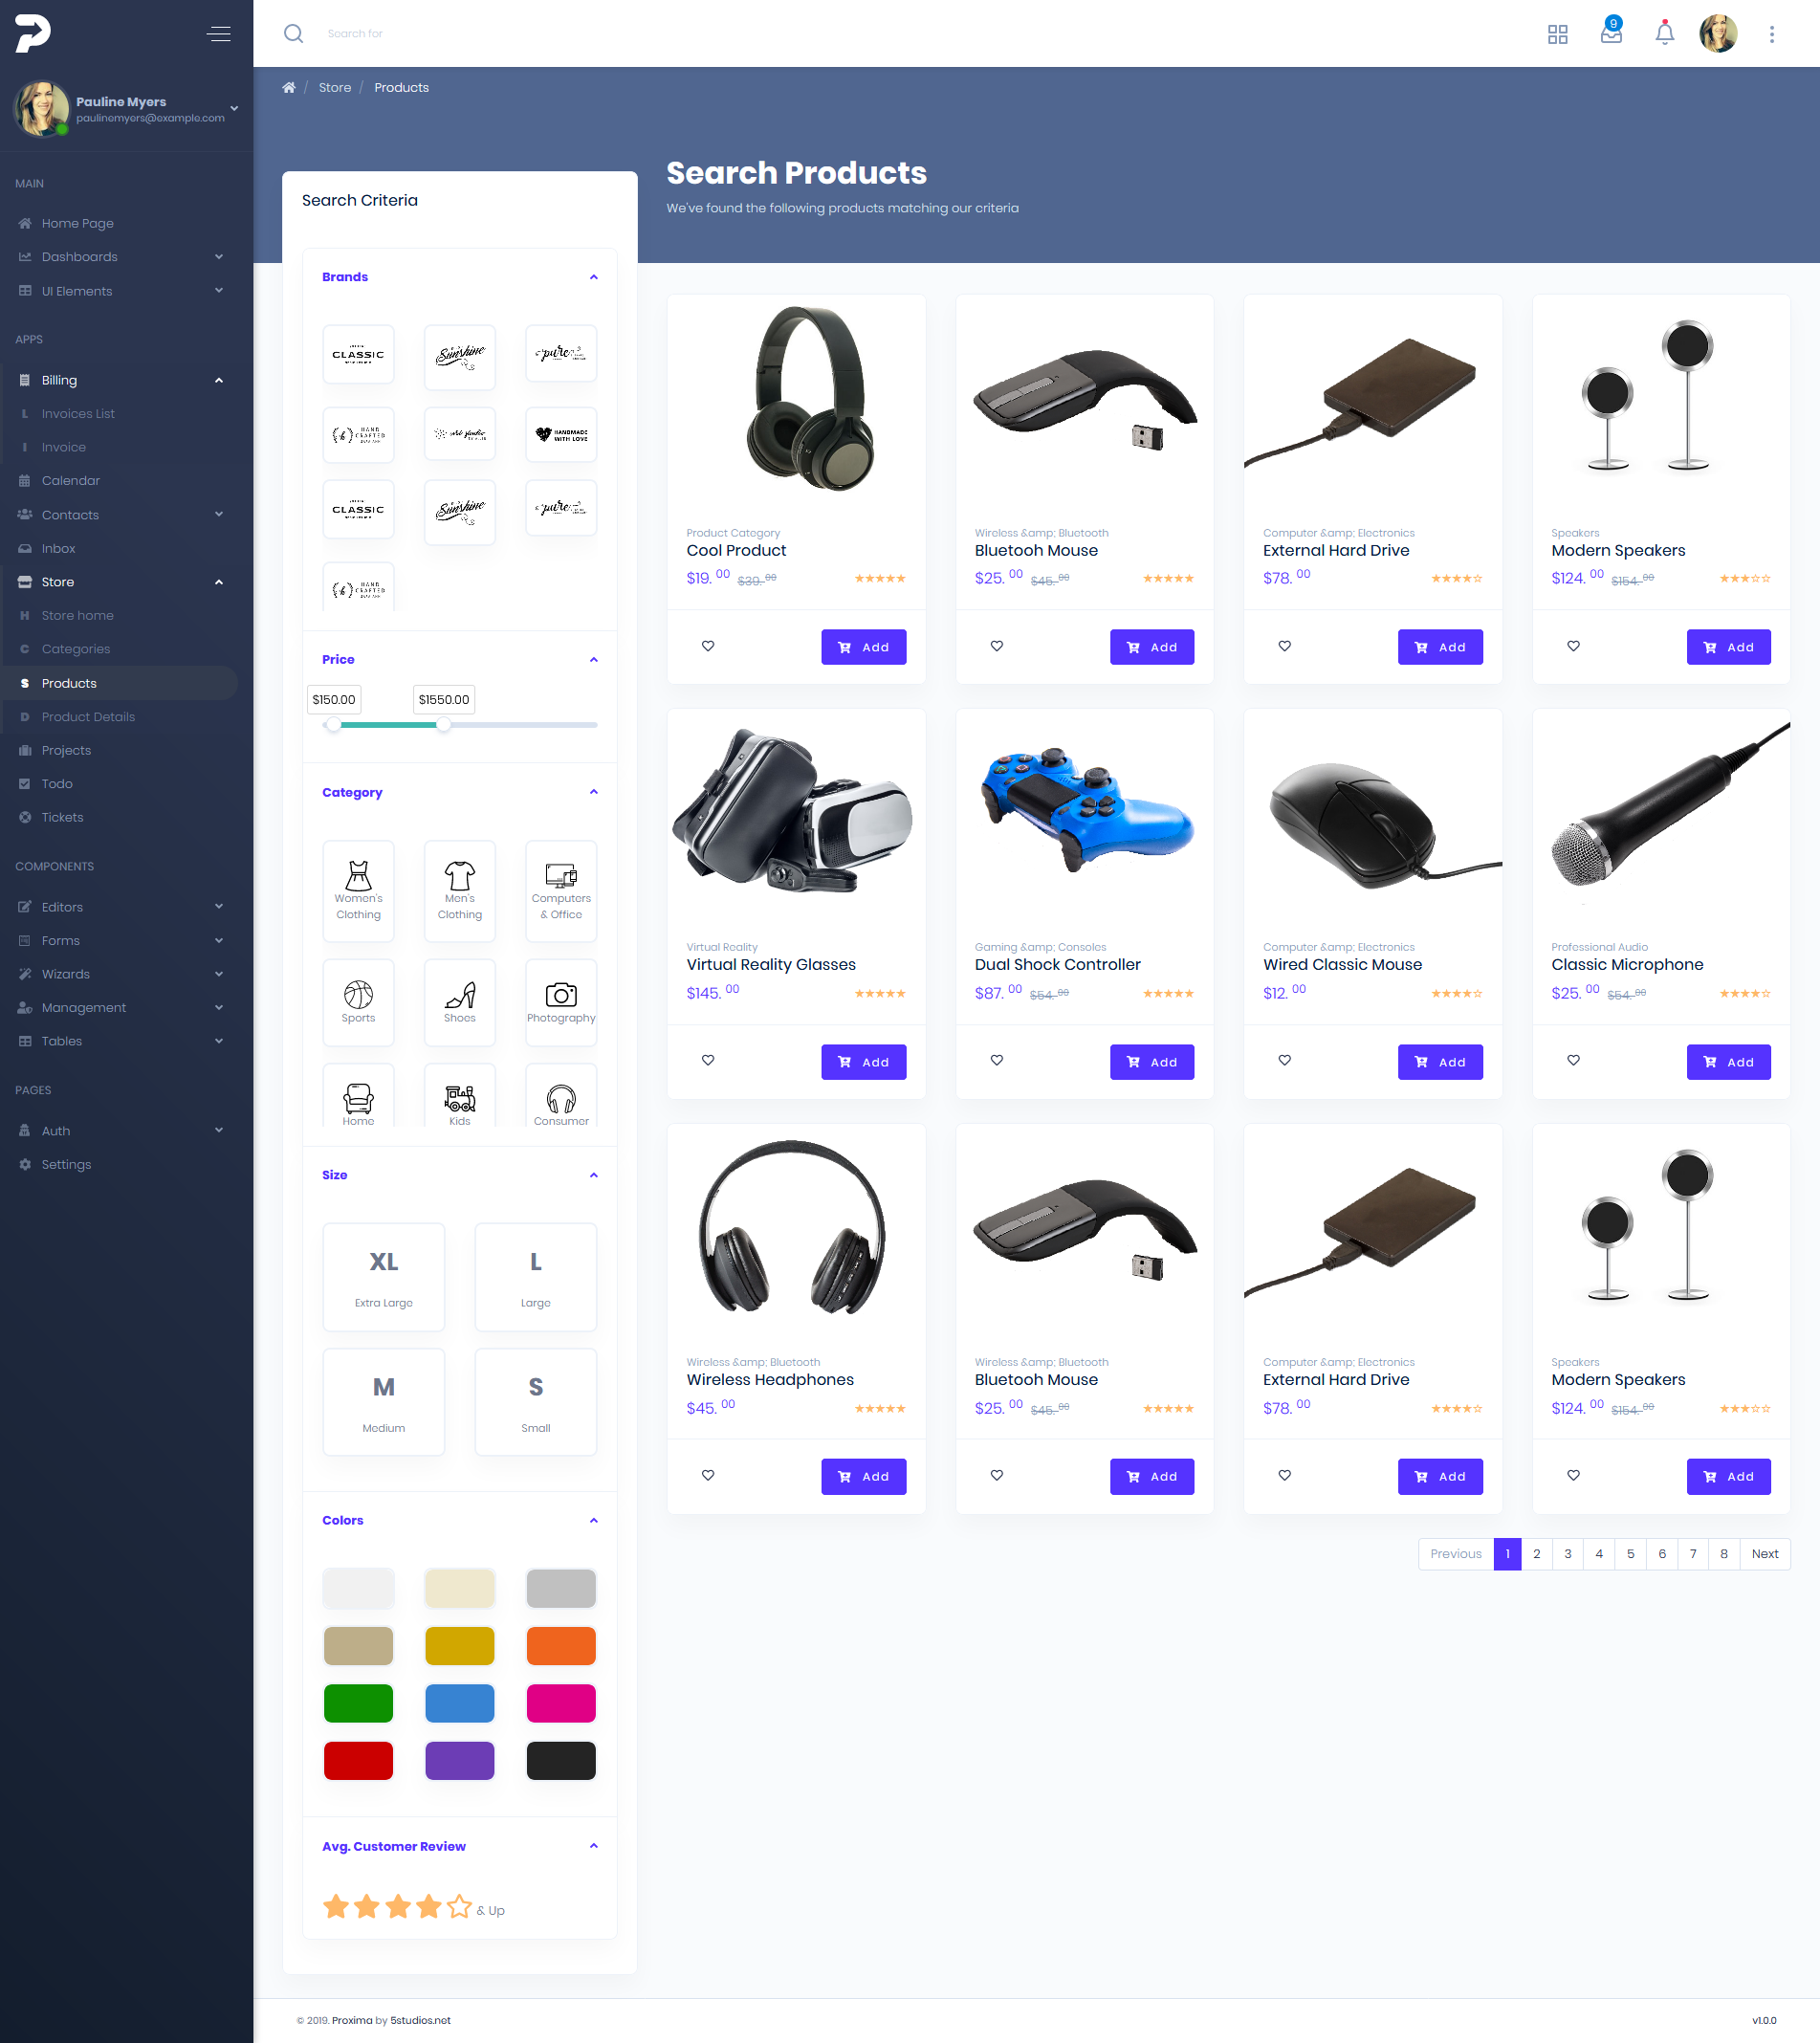Select the red color swatch filter
1820x2043 pixels.
pyautogui.click(x=358, y=1761)
